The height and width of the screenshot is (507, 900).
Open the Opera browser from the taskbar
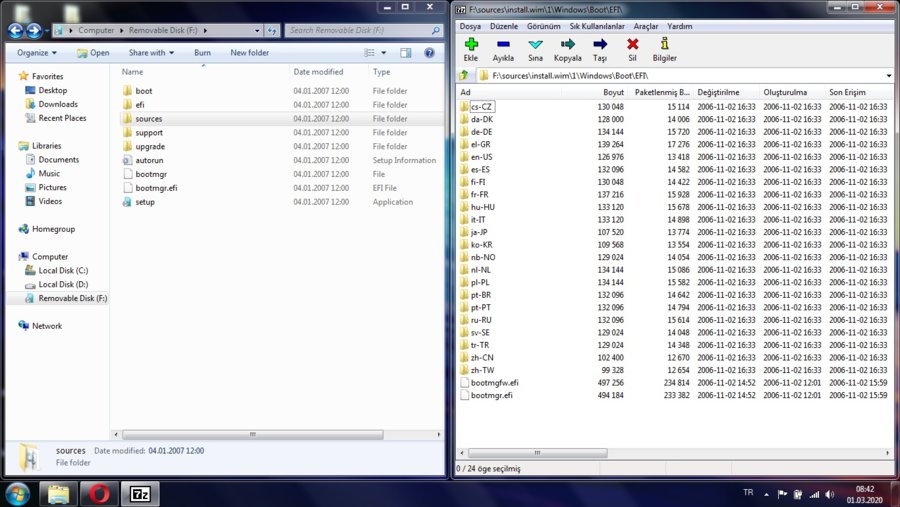click(x=97, y=493)
